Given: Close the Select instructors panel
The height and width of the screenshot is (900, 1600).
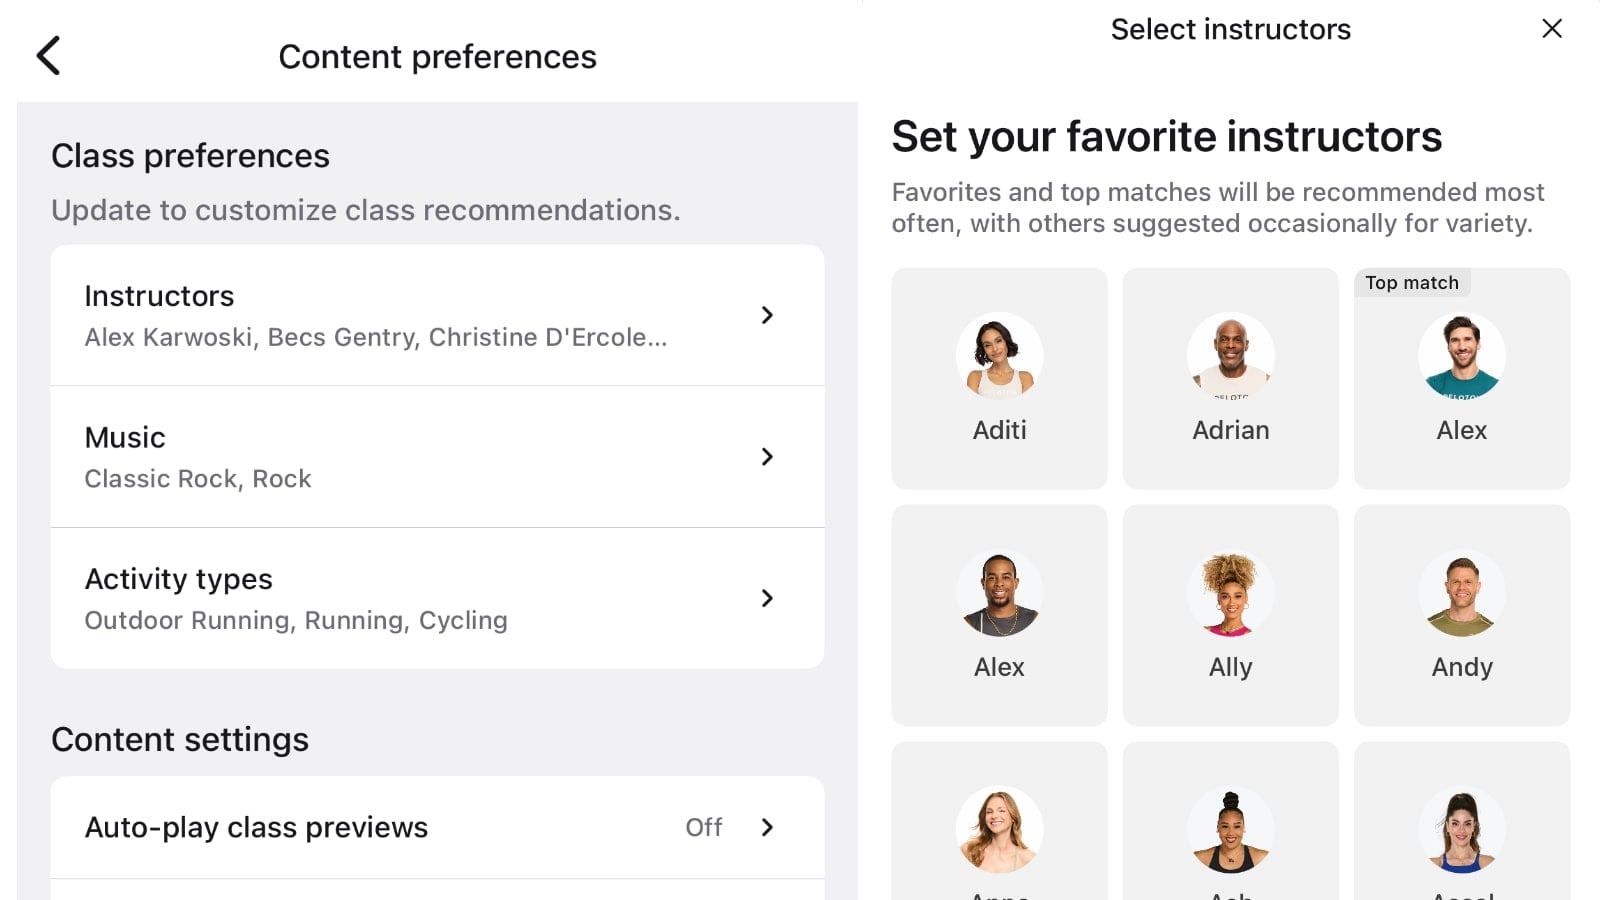Looking at the screenshot, I should [1552, 28].
